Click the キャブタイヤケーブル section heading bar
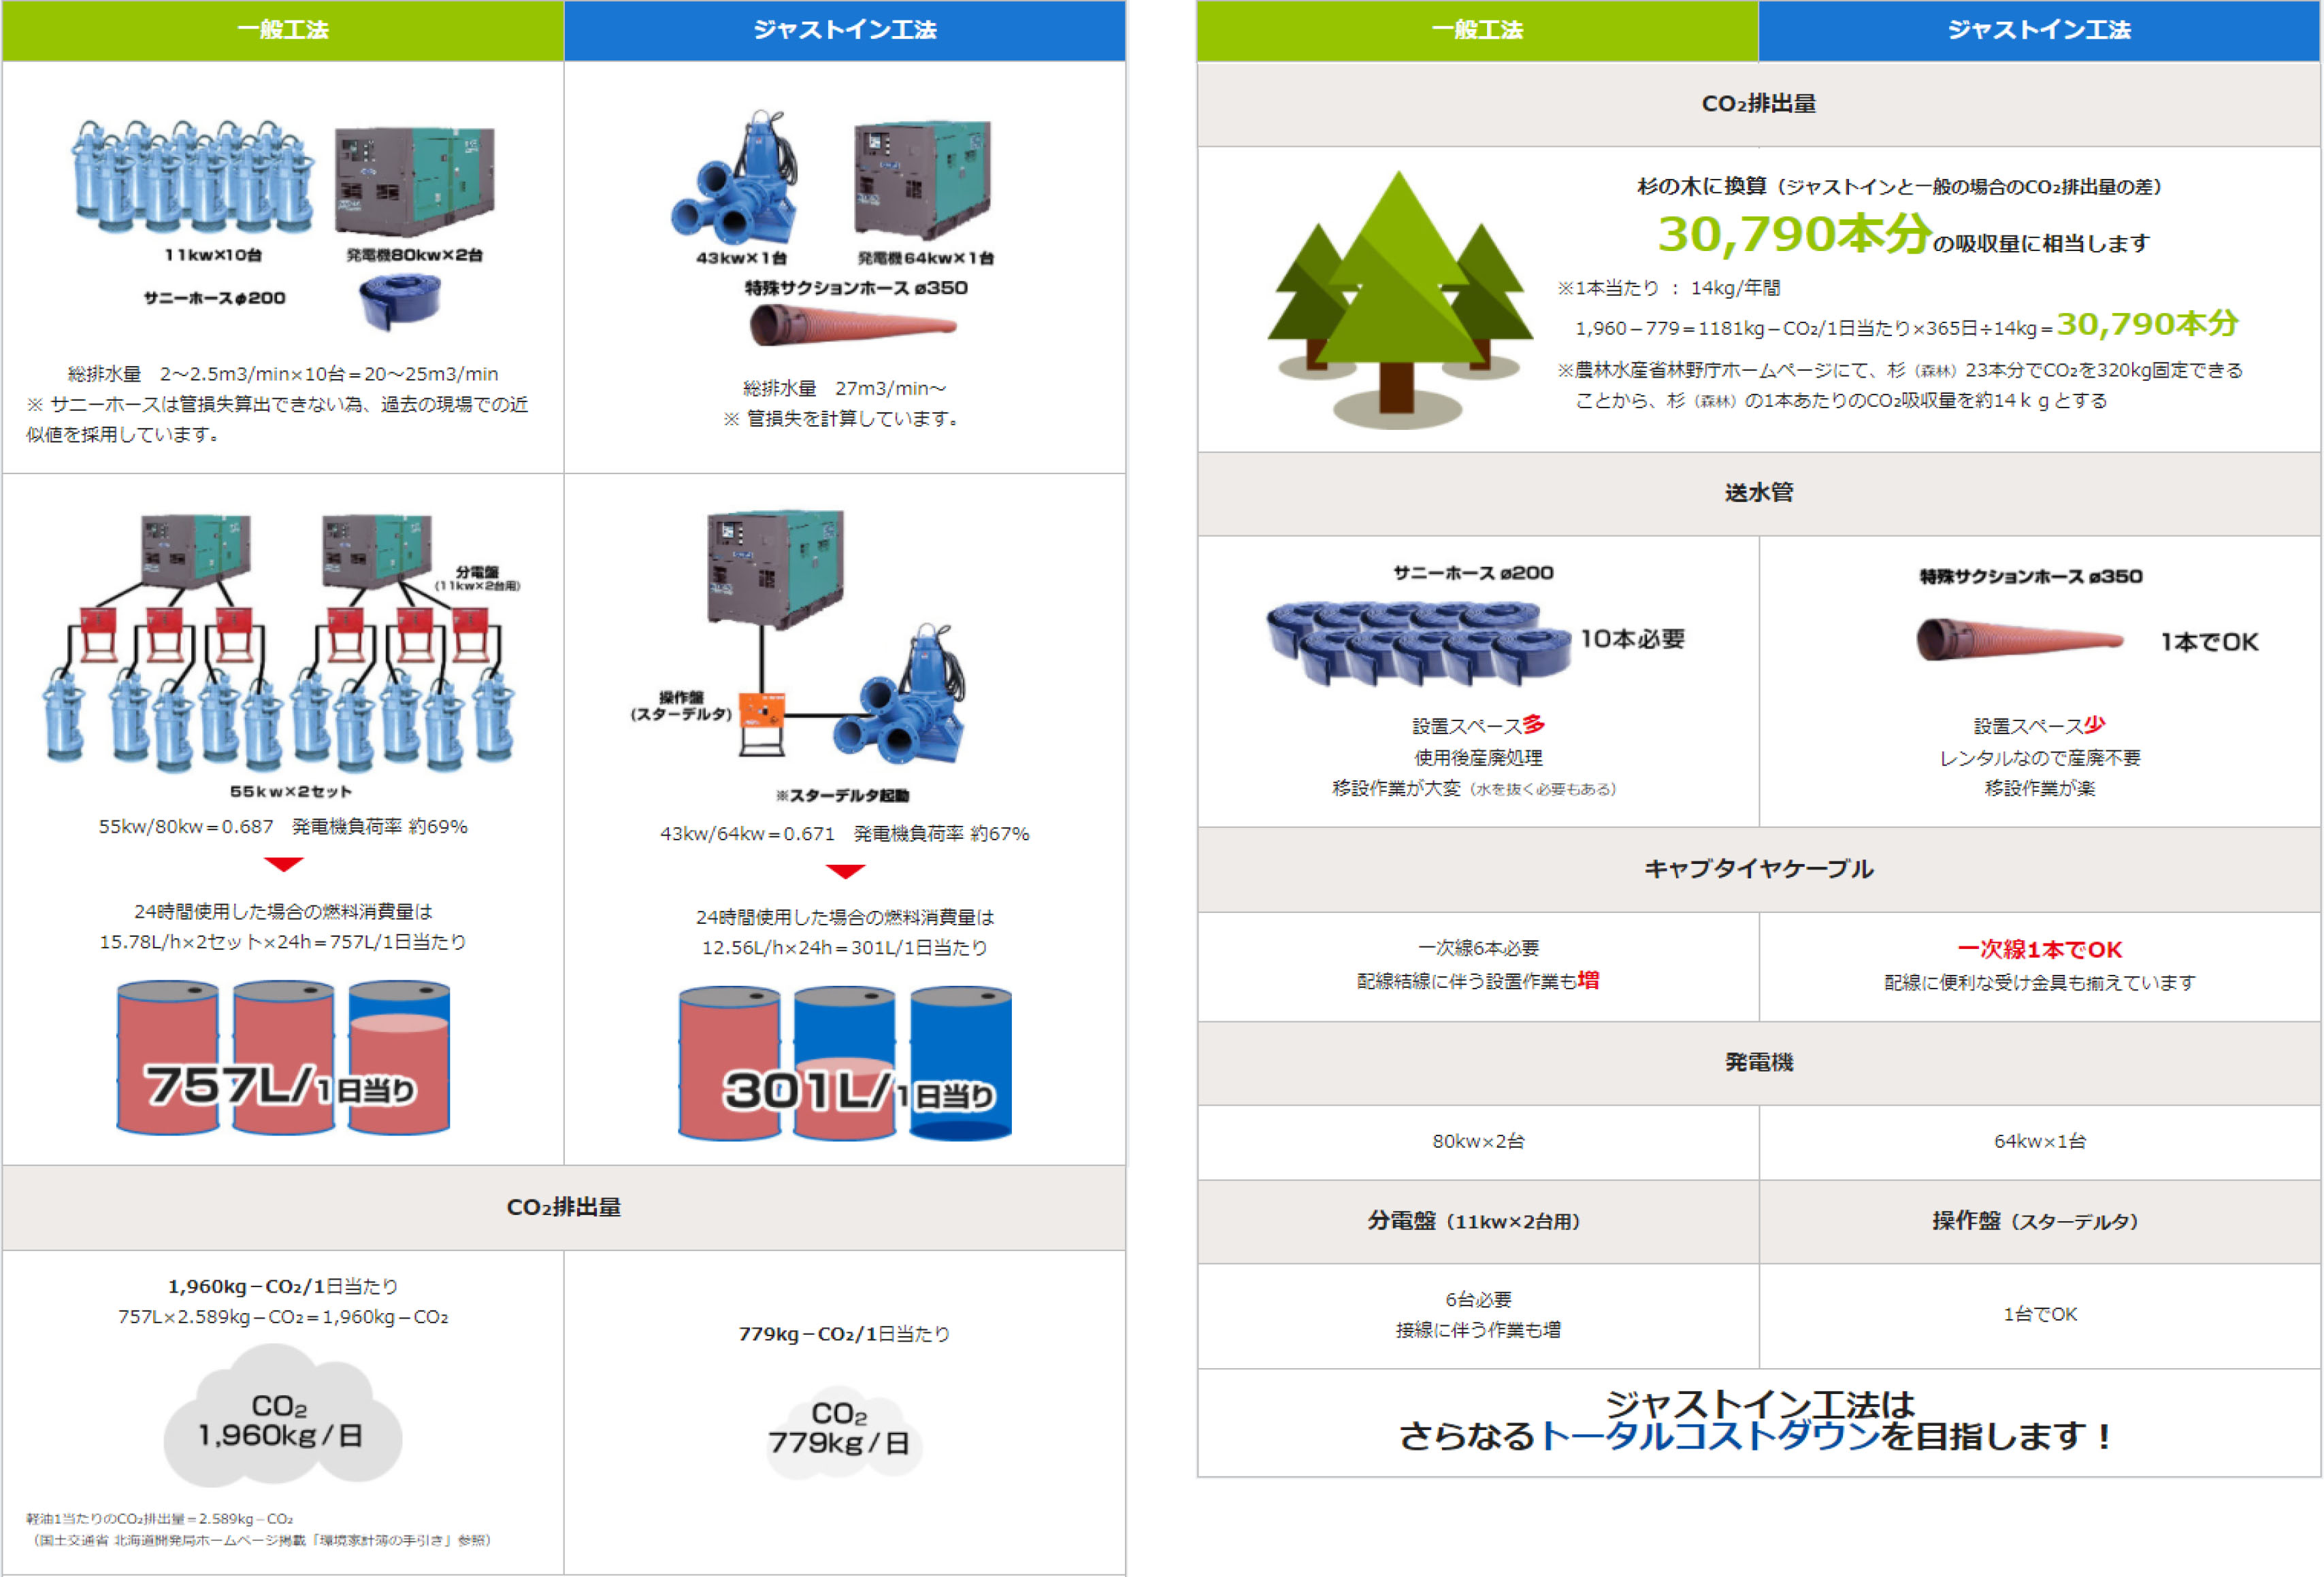 tap(1758, 869)
